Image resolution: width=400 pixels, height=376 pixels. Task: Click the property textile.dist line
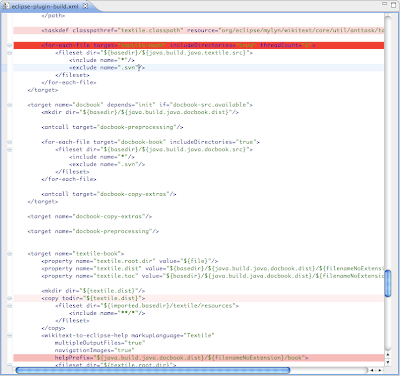tap(213, 269)
